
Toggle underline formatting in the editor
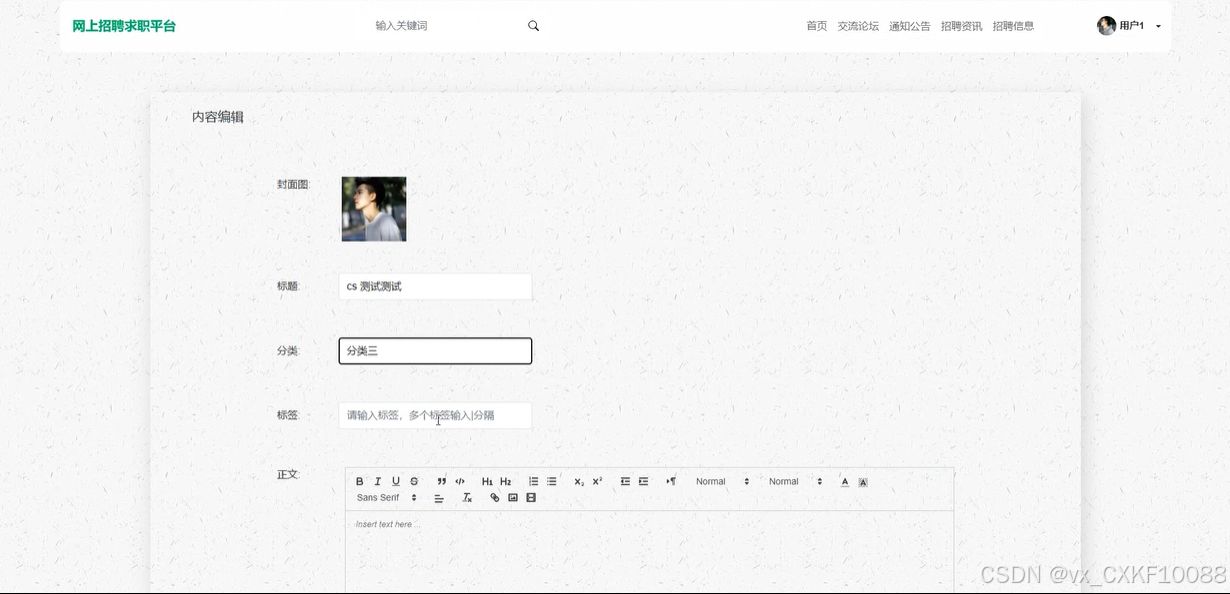396,482
